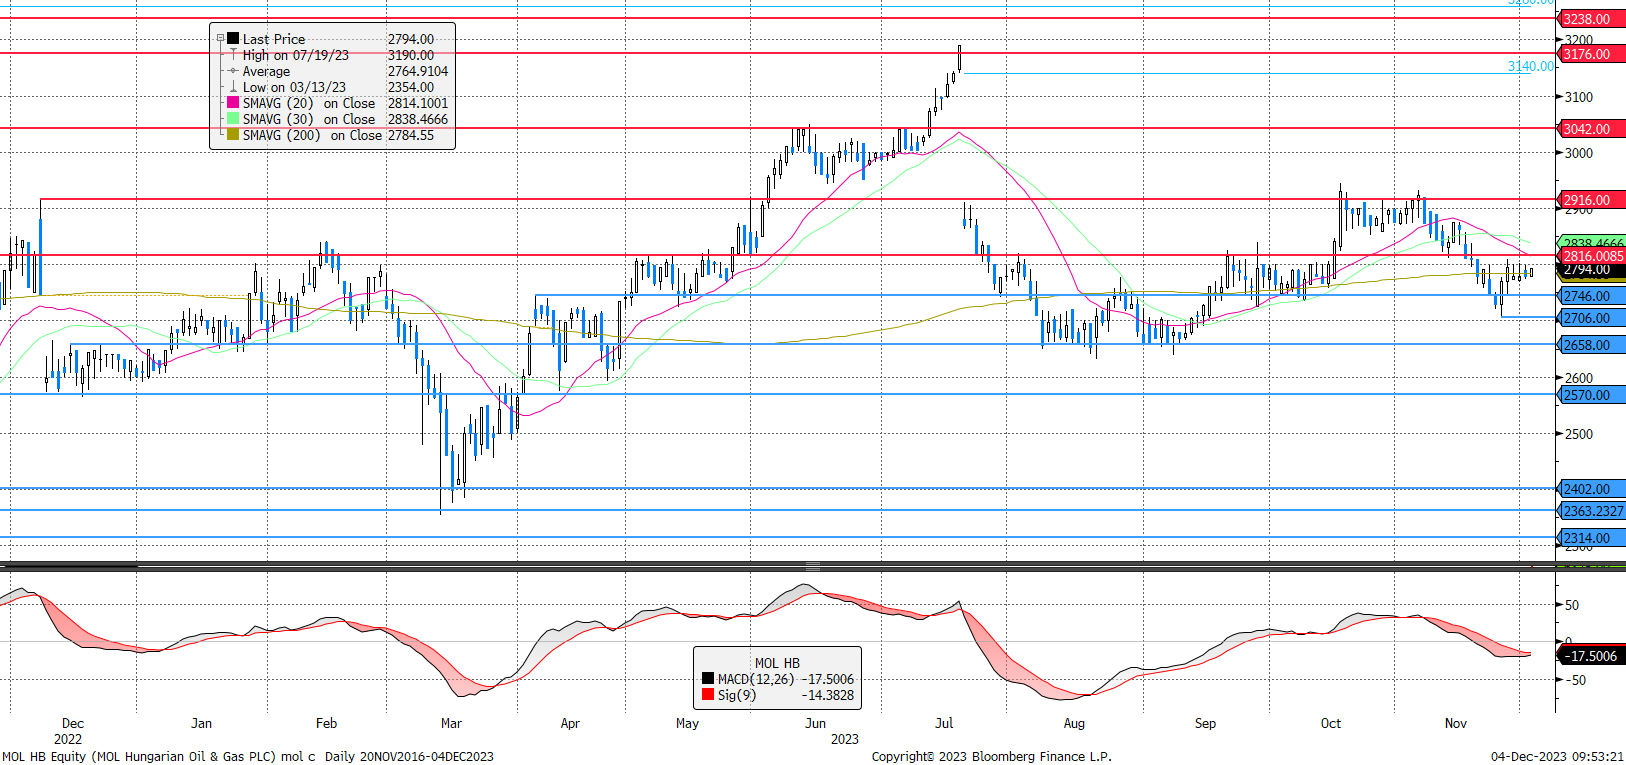
Task: Click the 'SMAVG (30) on Close' label
Action: 309,119
